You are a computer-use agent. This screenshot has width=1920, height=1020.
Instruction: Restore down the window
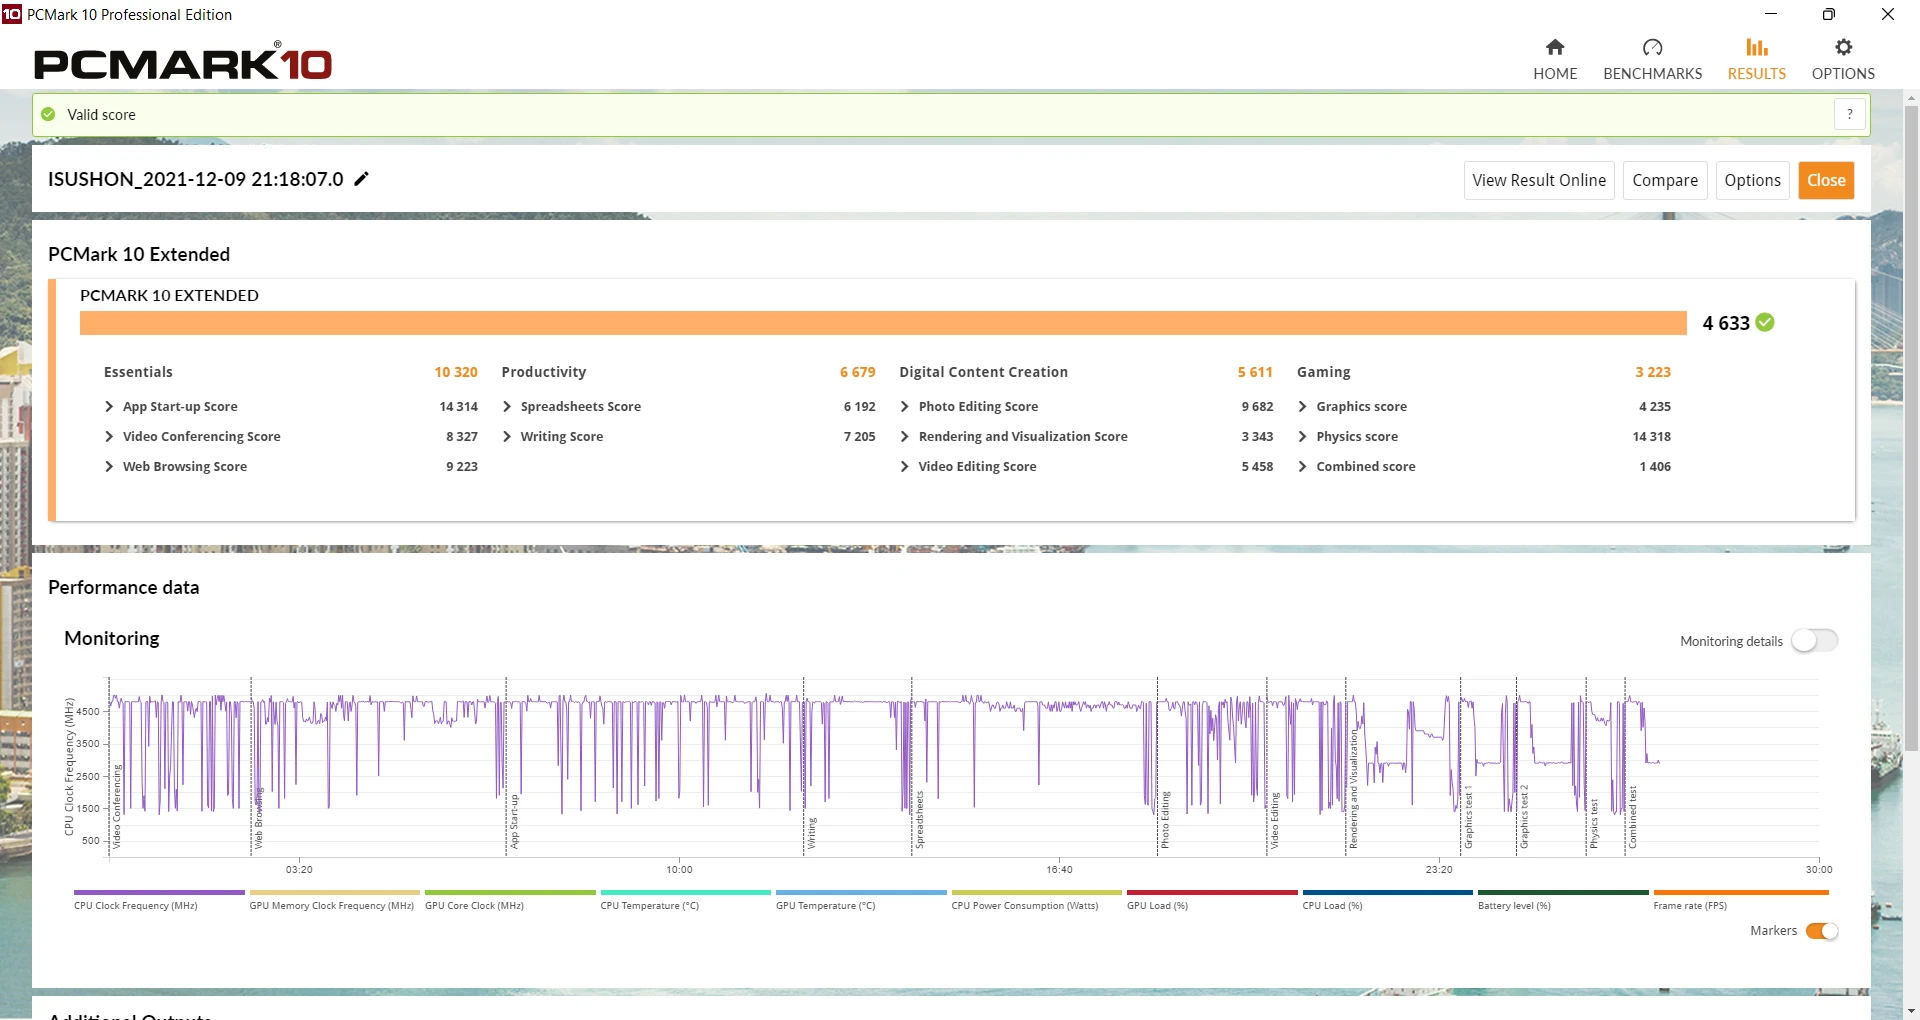coord(1828,14)
